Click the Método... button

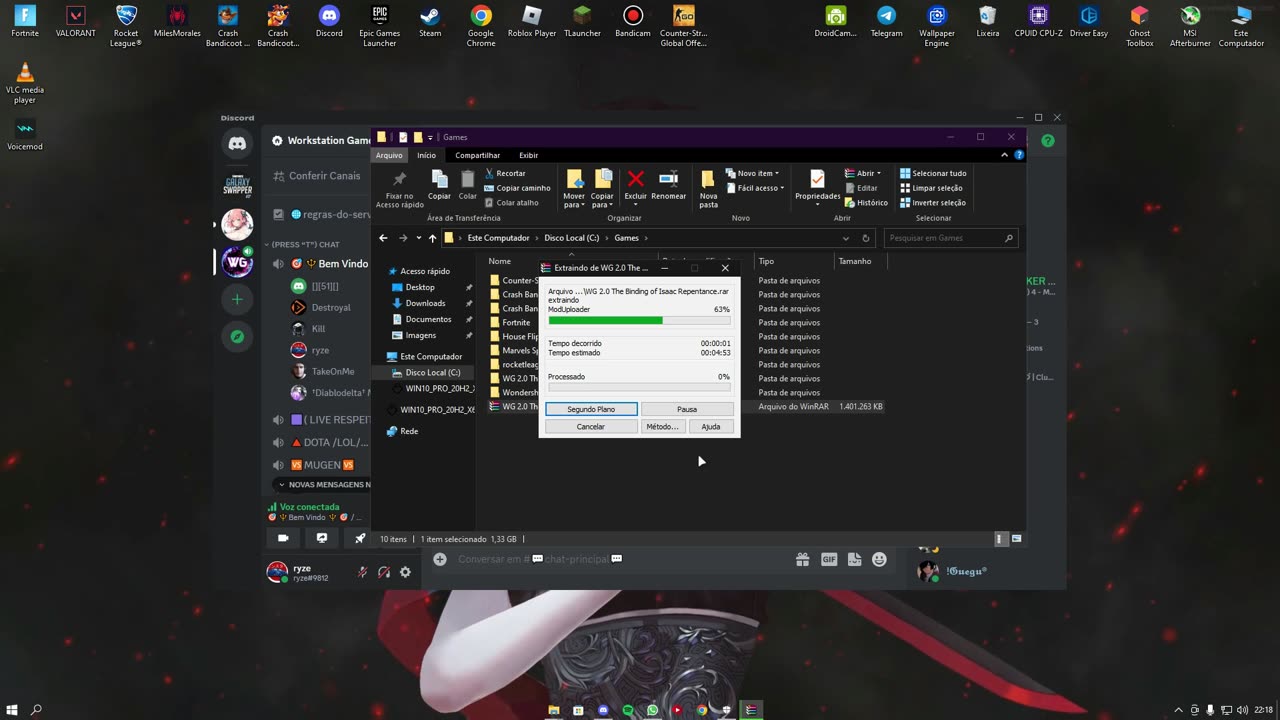(x=662, y=426)
